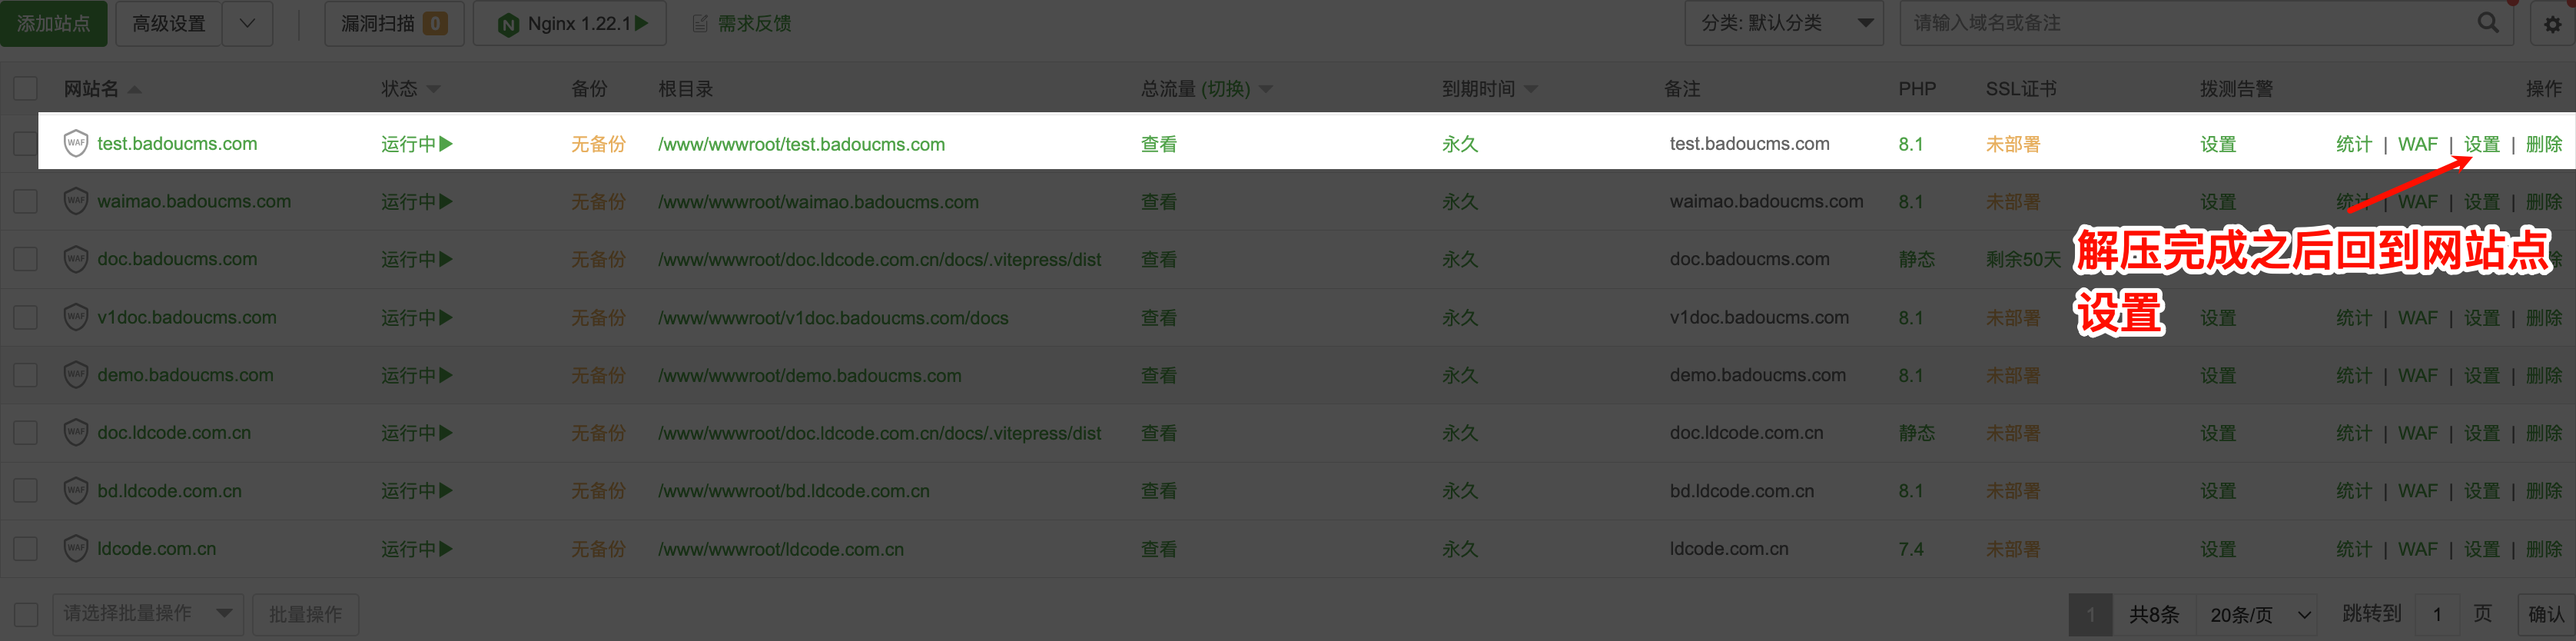Click the WAF shield icon beside test.badoucms.com

pyautogui.click(x=76, y=143)
